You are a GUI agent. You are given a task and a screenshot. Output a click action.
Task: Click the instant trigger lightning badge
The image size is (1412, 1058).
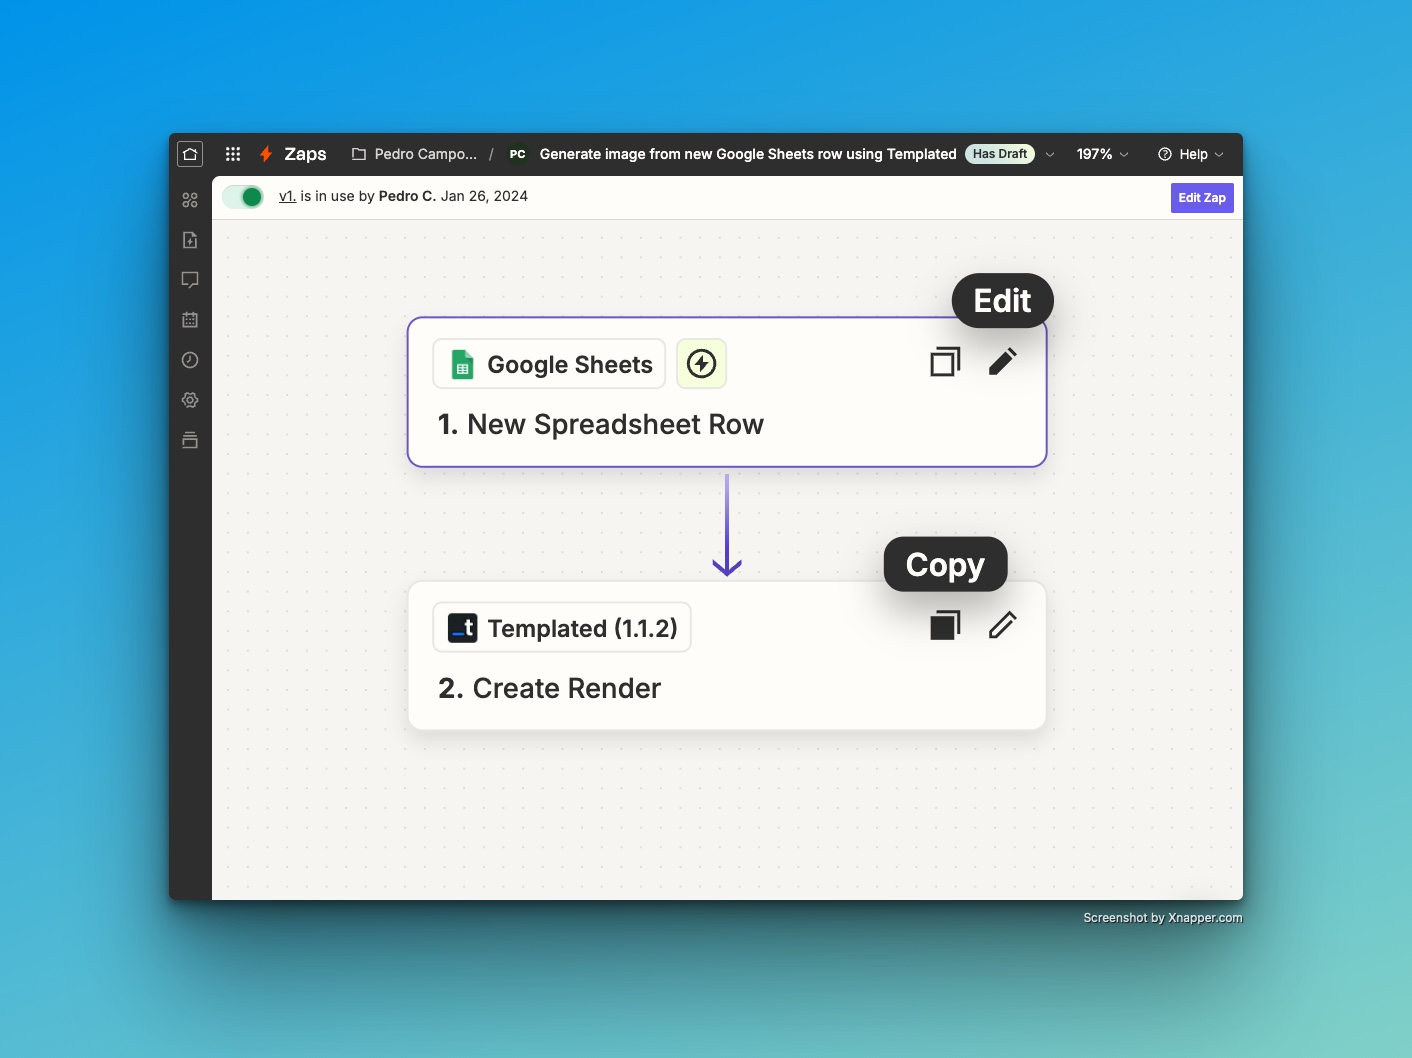[x=702, y=364]
